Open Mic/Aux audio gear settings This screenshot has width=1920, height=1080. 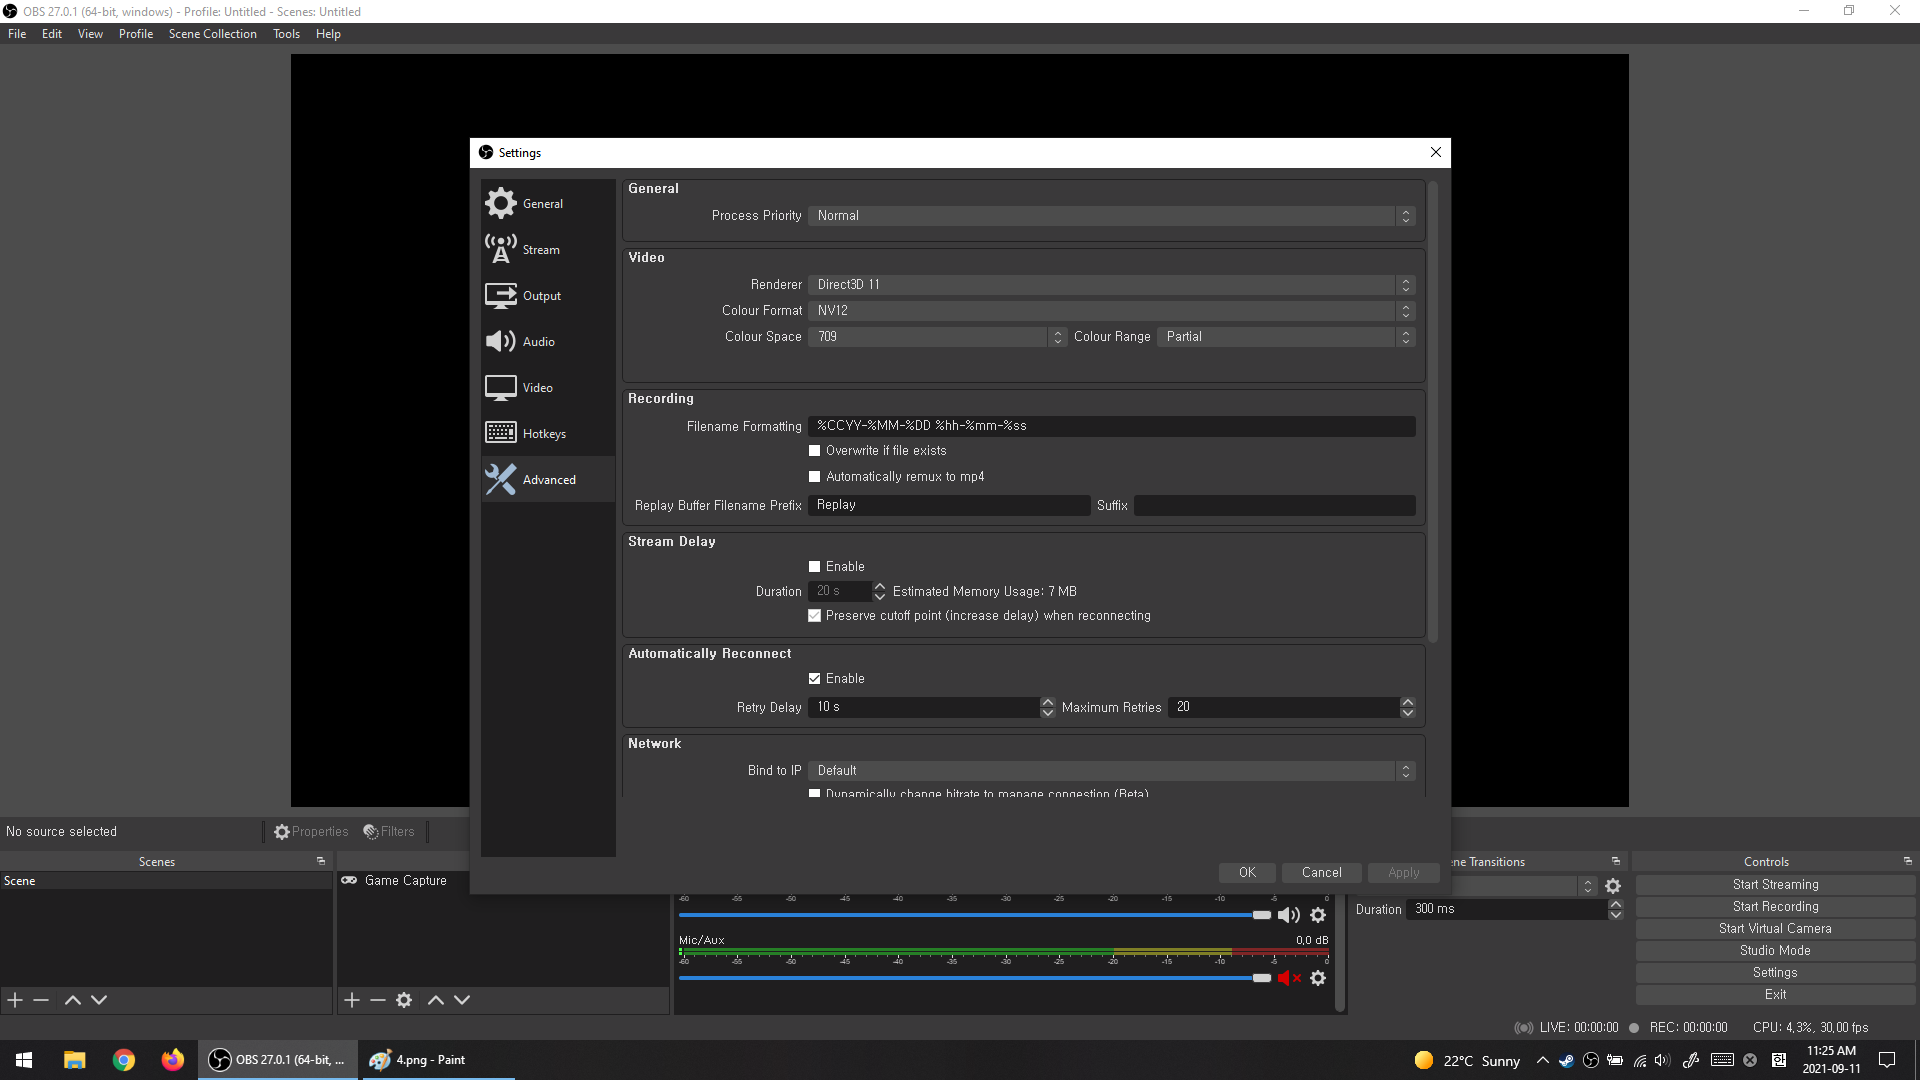click(x=1318, y=978)
